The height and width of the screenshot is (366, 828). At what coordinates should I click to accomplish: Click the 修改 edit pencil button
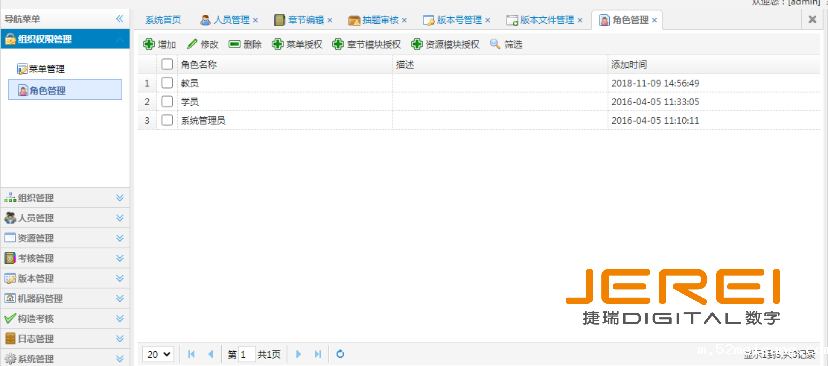202,44
